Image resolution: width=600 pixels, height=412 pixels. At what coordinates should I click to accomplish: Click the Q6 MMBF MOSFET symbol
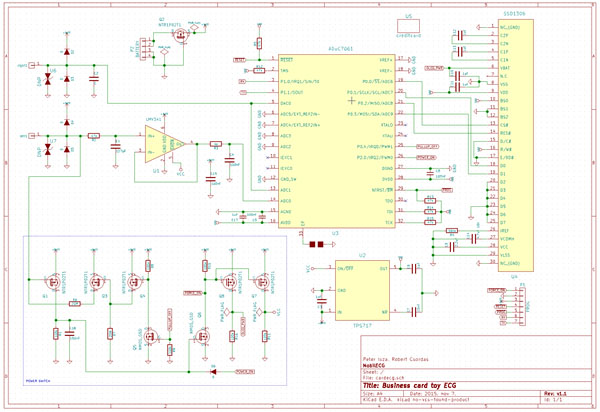202,337
